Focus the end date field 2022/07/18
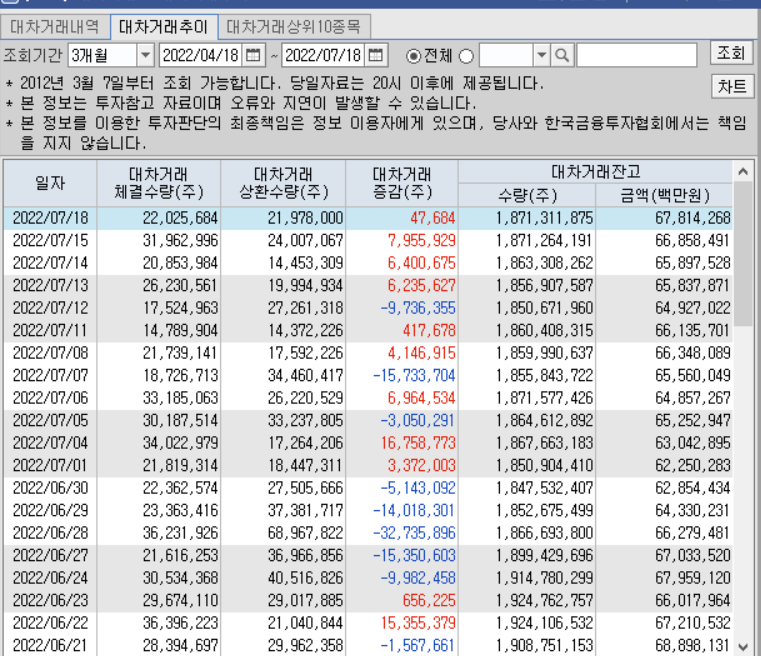 (324, 55)
